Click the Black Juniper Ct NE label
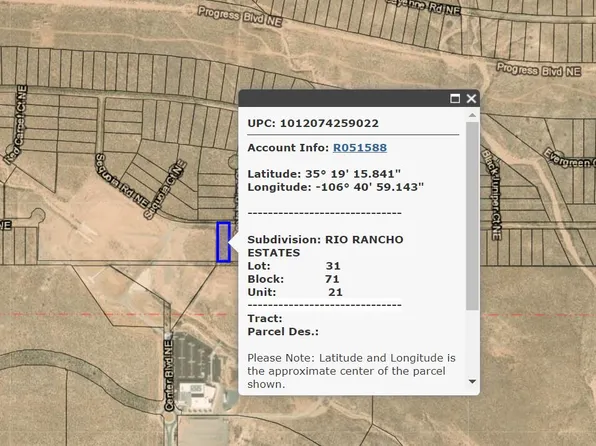This screenshot has width=596, height=446. click(491, 195)
